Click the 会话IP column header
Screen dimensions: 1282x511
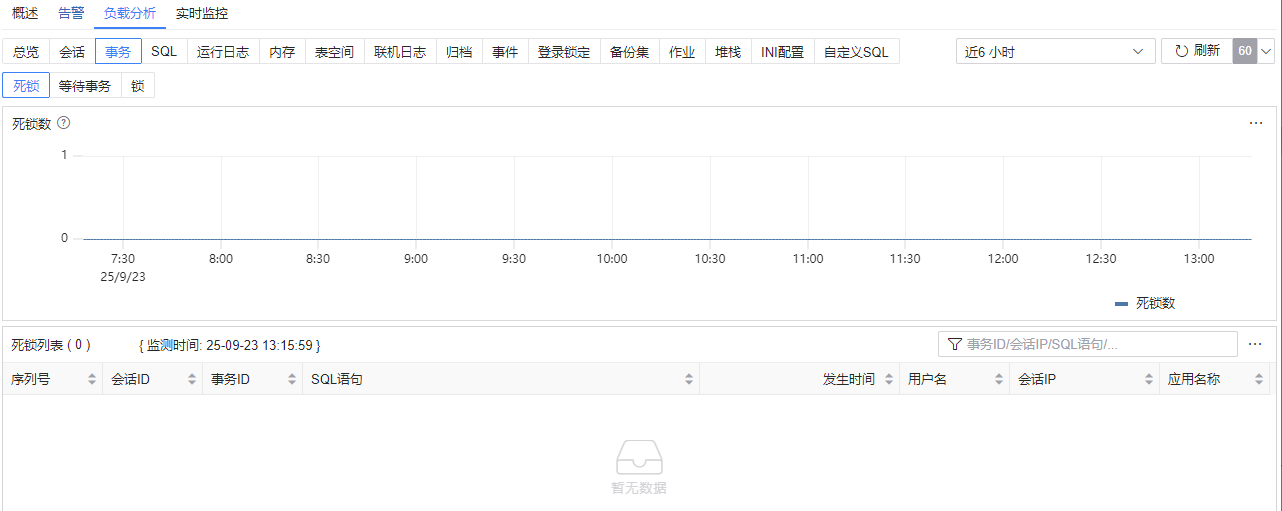coord(1084,380)
